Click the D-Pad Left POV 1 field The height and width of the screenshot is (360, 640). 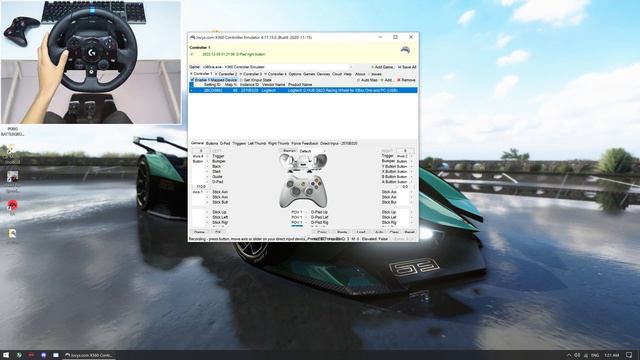pyautogui.click(x=299, y=218)
